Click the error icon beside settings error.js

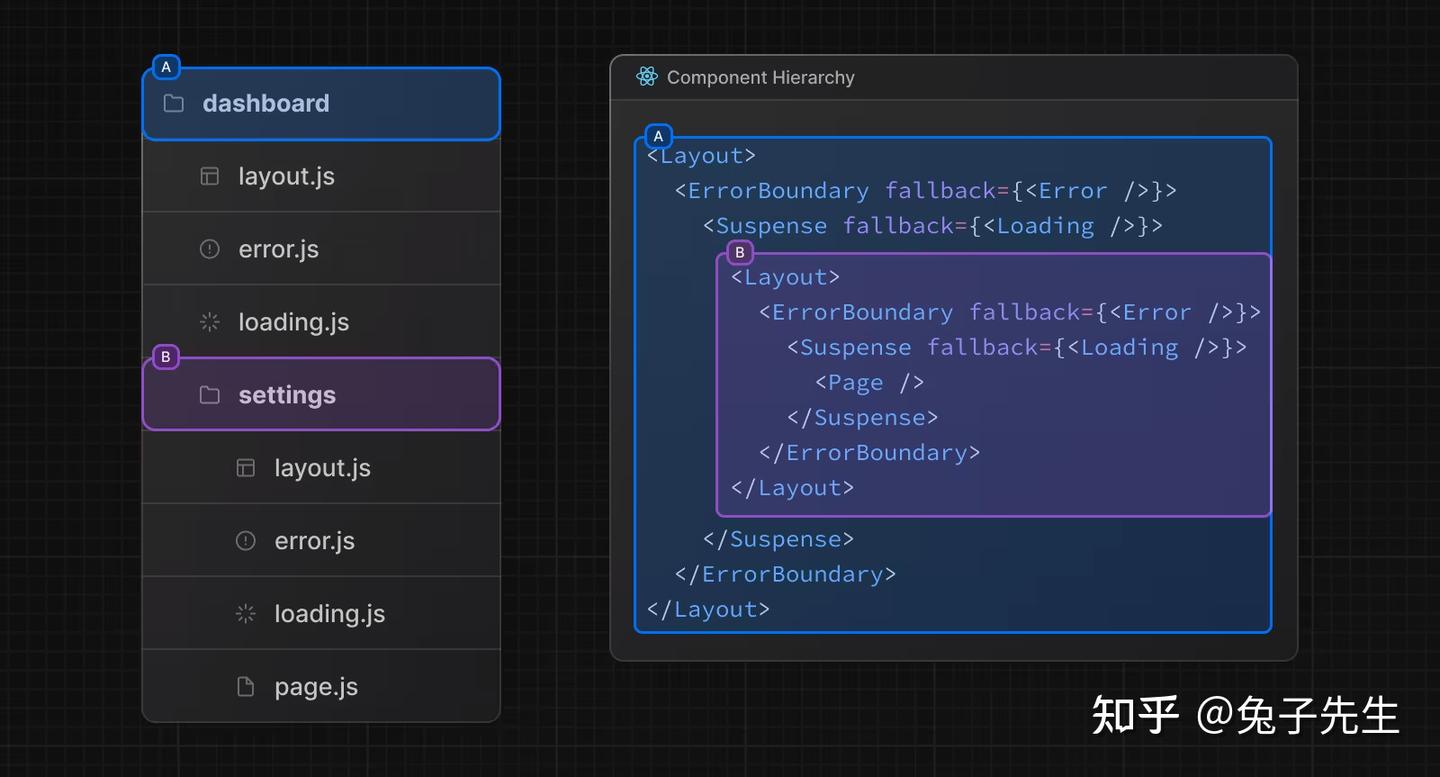[246, 541]
